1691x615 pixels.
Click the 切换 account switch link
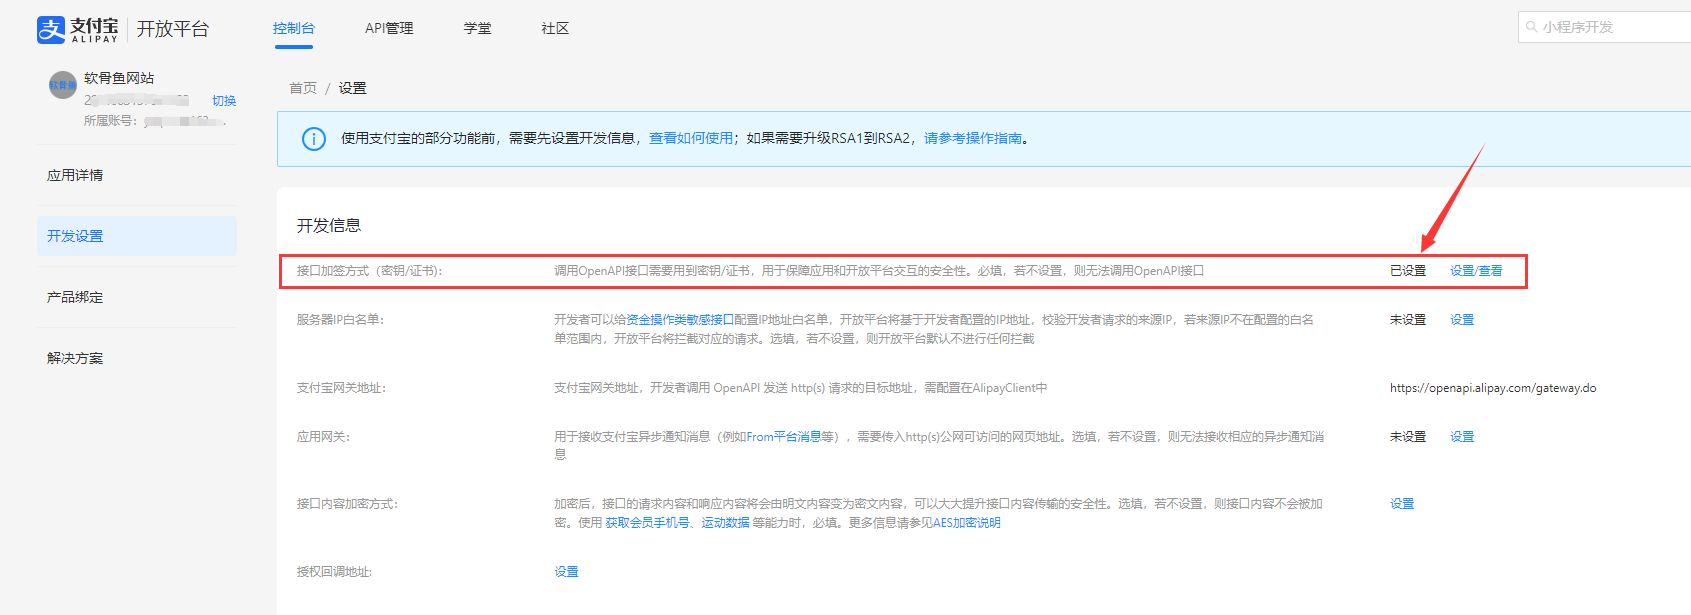click(224, 101)
